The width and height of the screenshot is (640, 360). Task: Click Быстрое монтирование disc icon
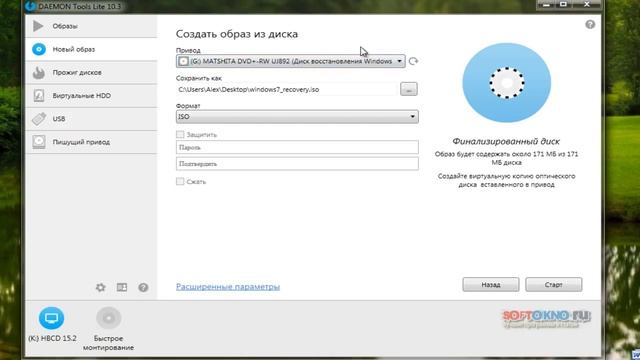(x=109, y=318)
